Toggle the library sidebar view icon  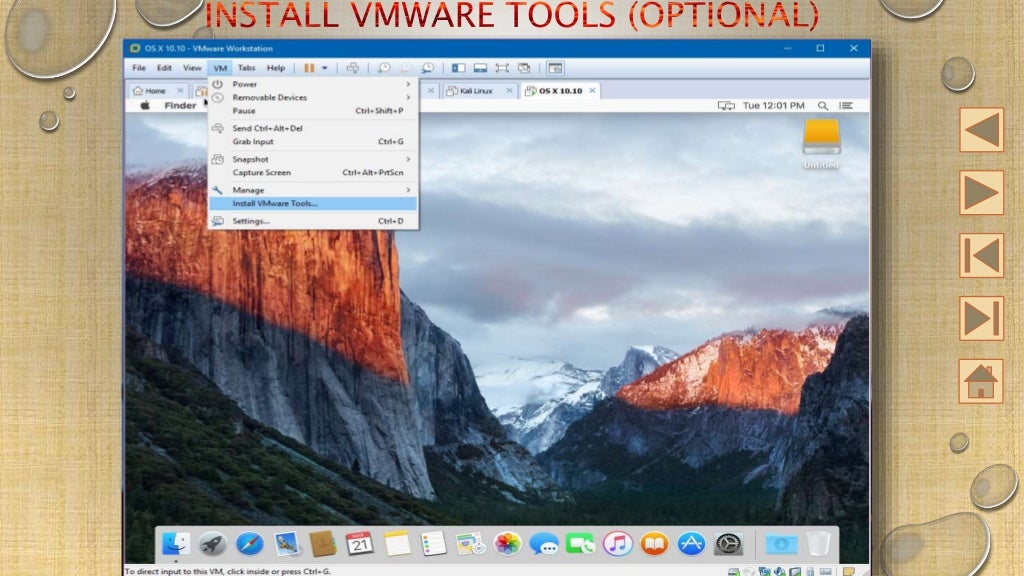(x=458, y=68)
